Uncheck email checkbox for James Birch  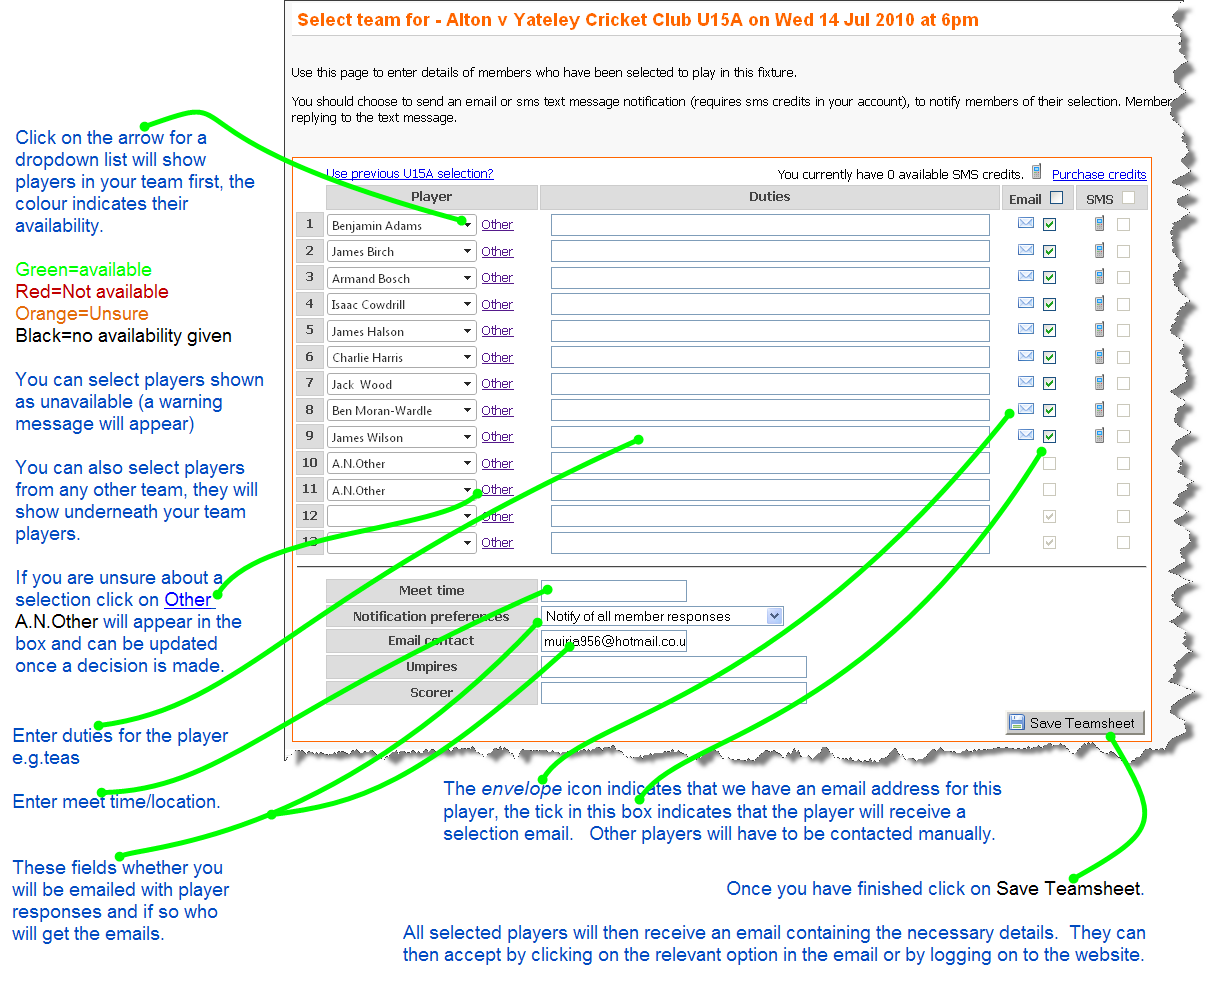(1049, 251)
